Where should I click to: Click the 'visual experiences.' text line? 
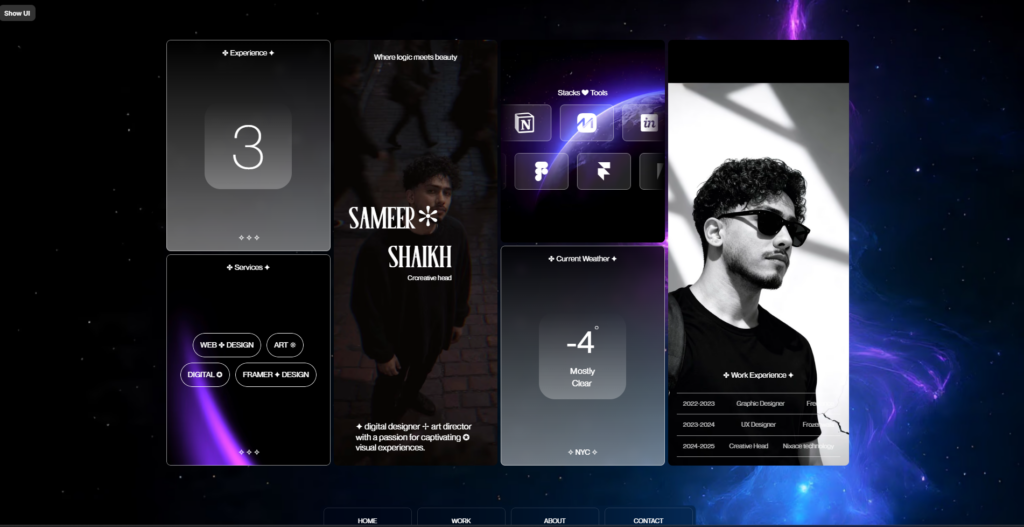(x=391, y=448)
